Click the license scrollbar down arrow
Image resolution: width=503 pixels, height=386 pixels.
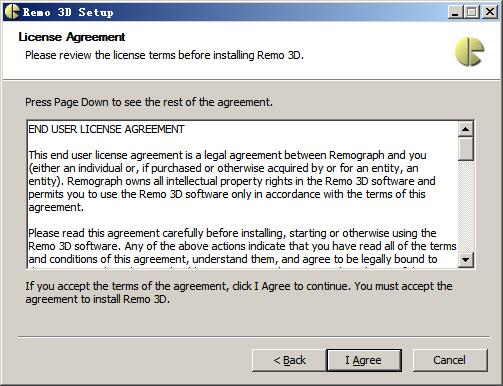[466, 259]
